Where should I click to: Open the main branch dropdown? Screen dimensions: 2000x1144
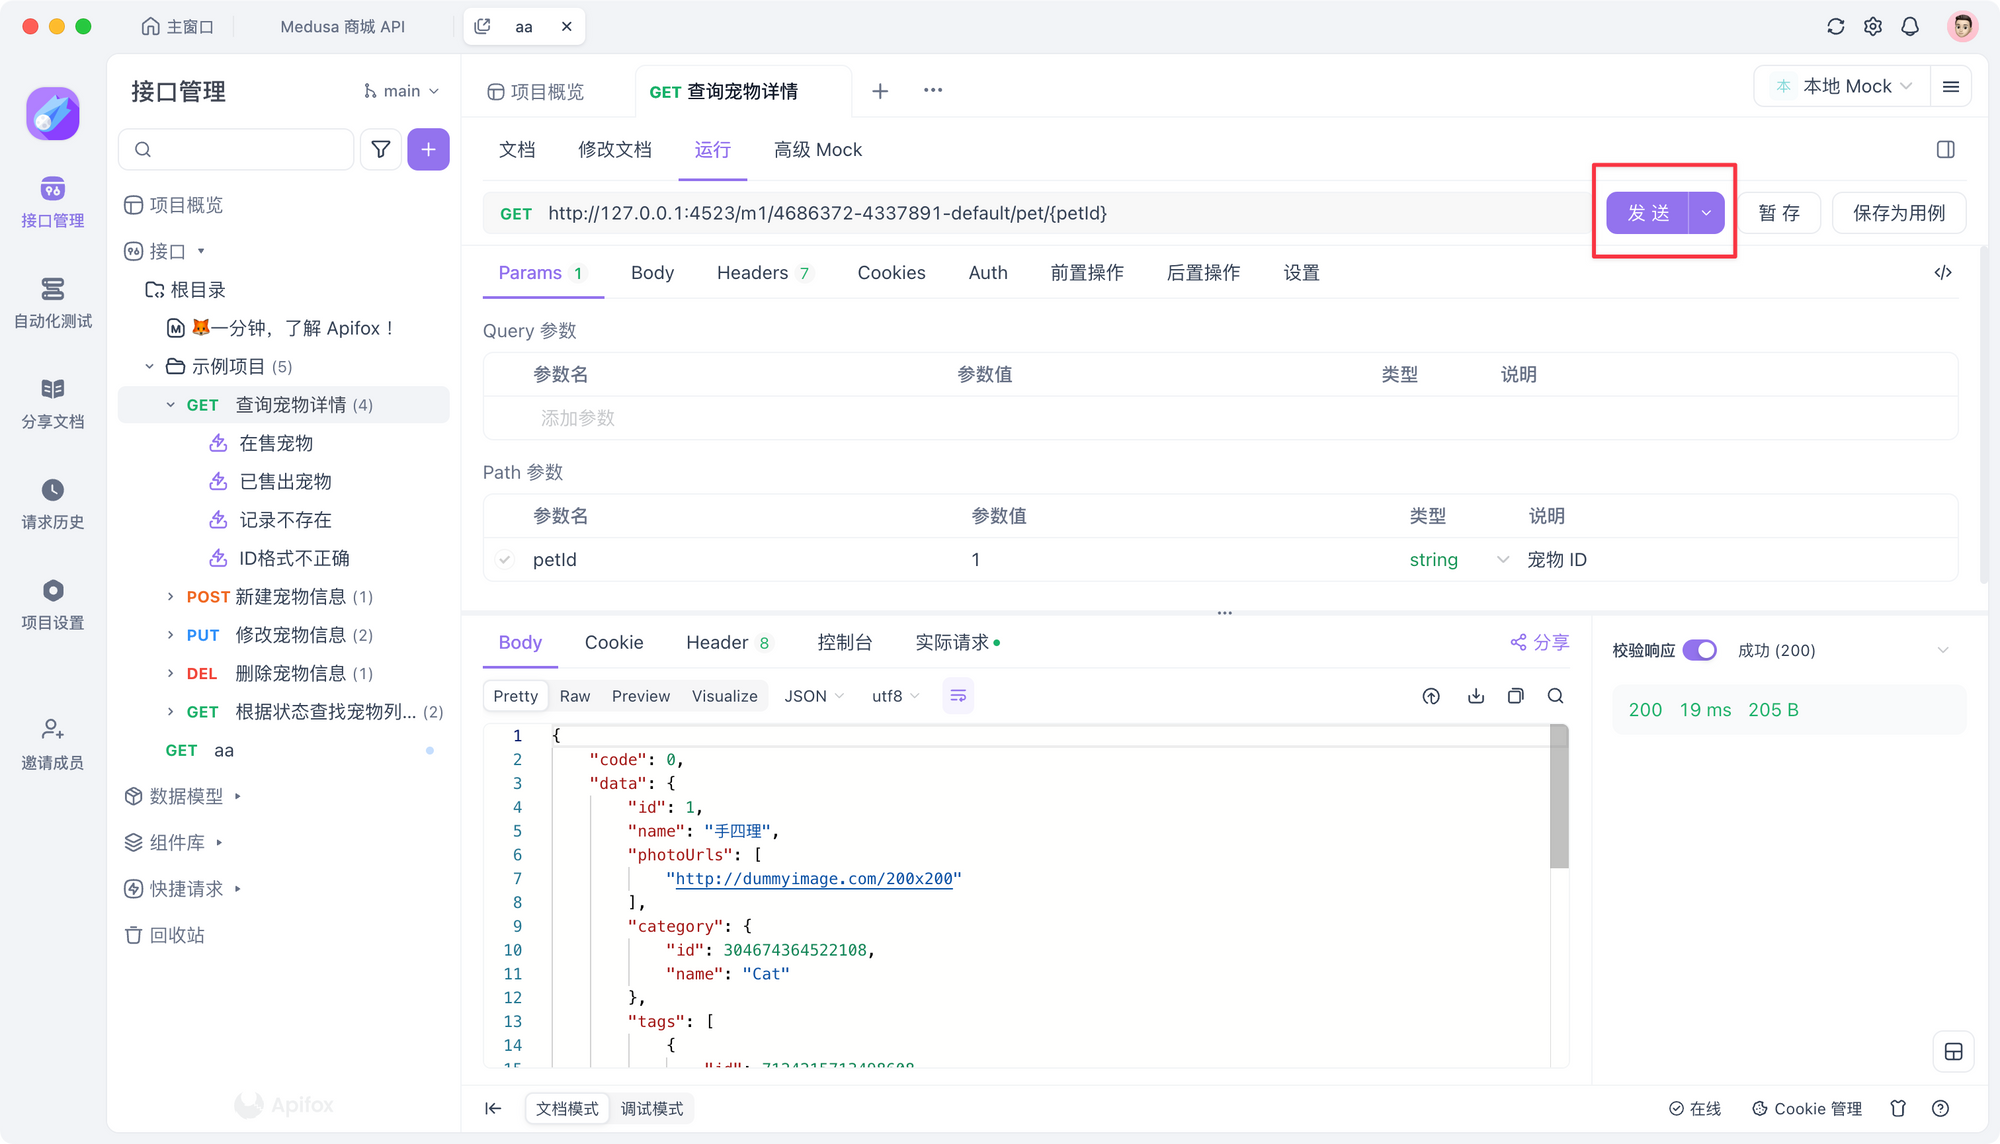pos(402,91)
